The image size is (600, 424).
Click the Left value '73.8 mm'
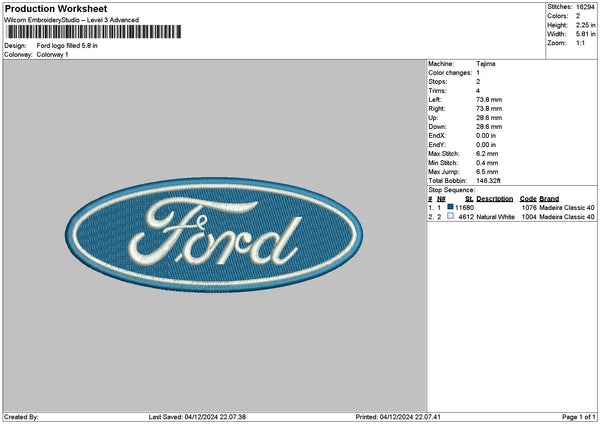click(489, 100)
